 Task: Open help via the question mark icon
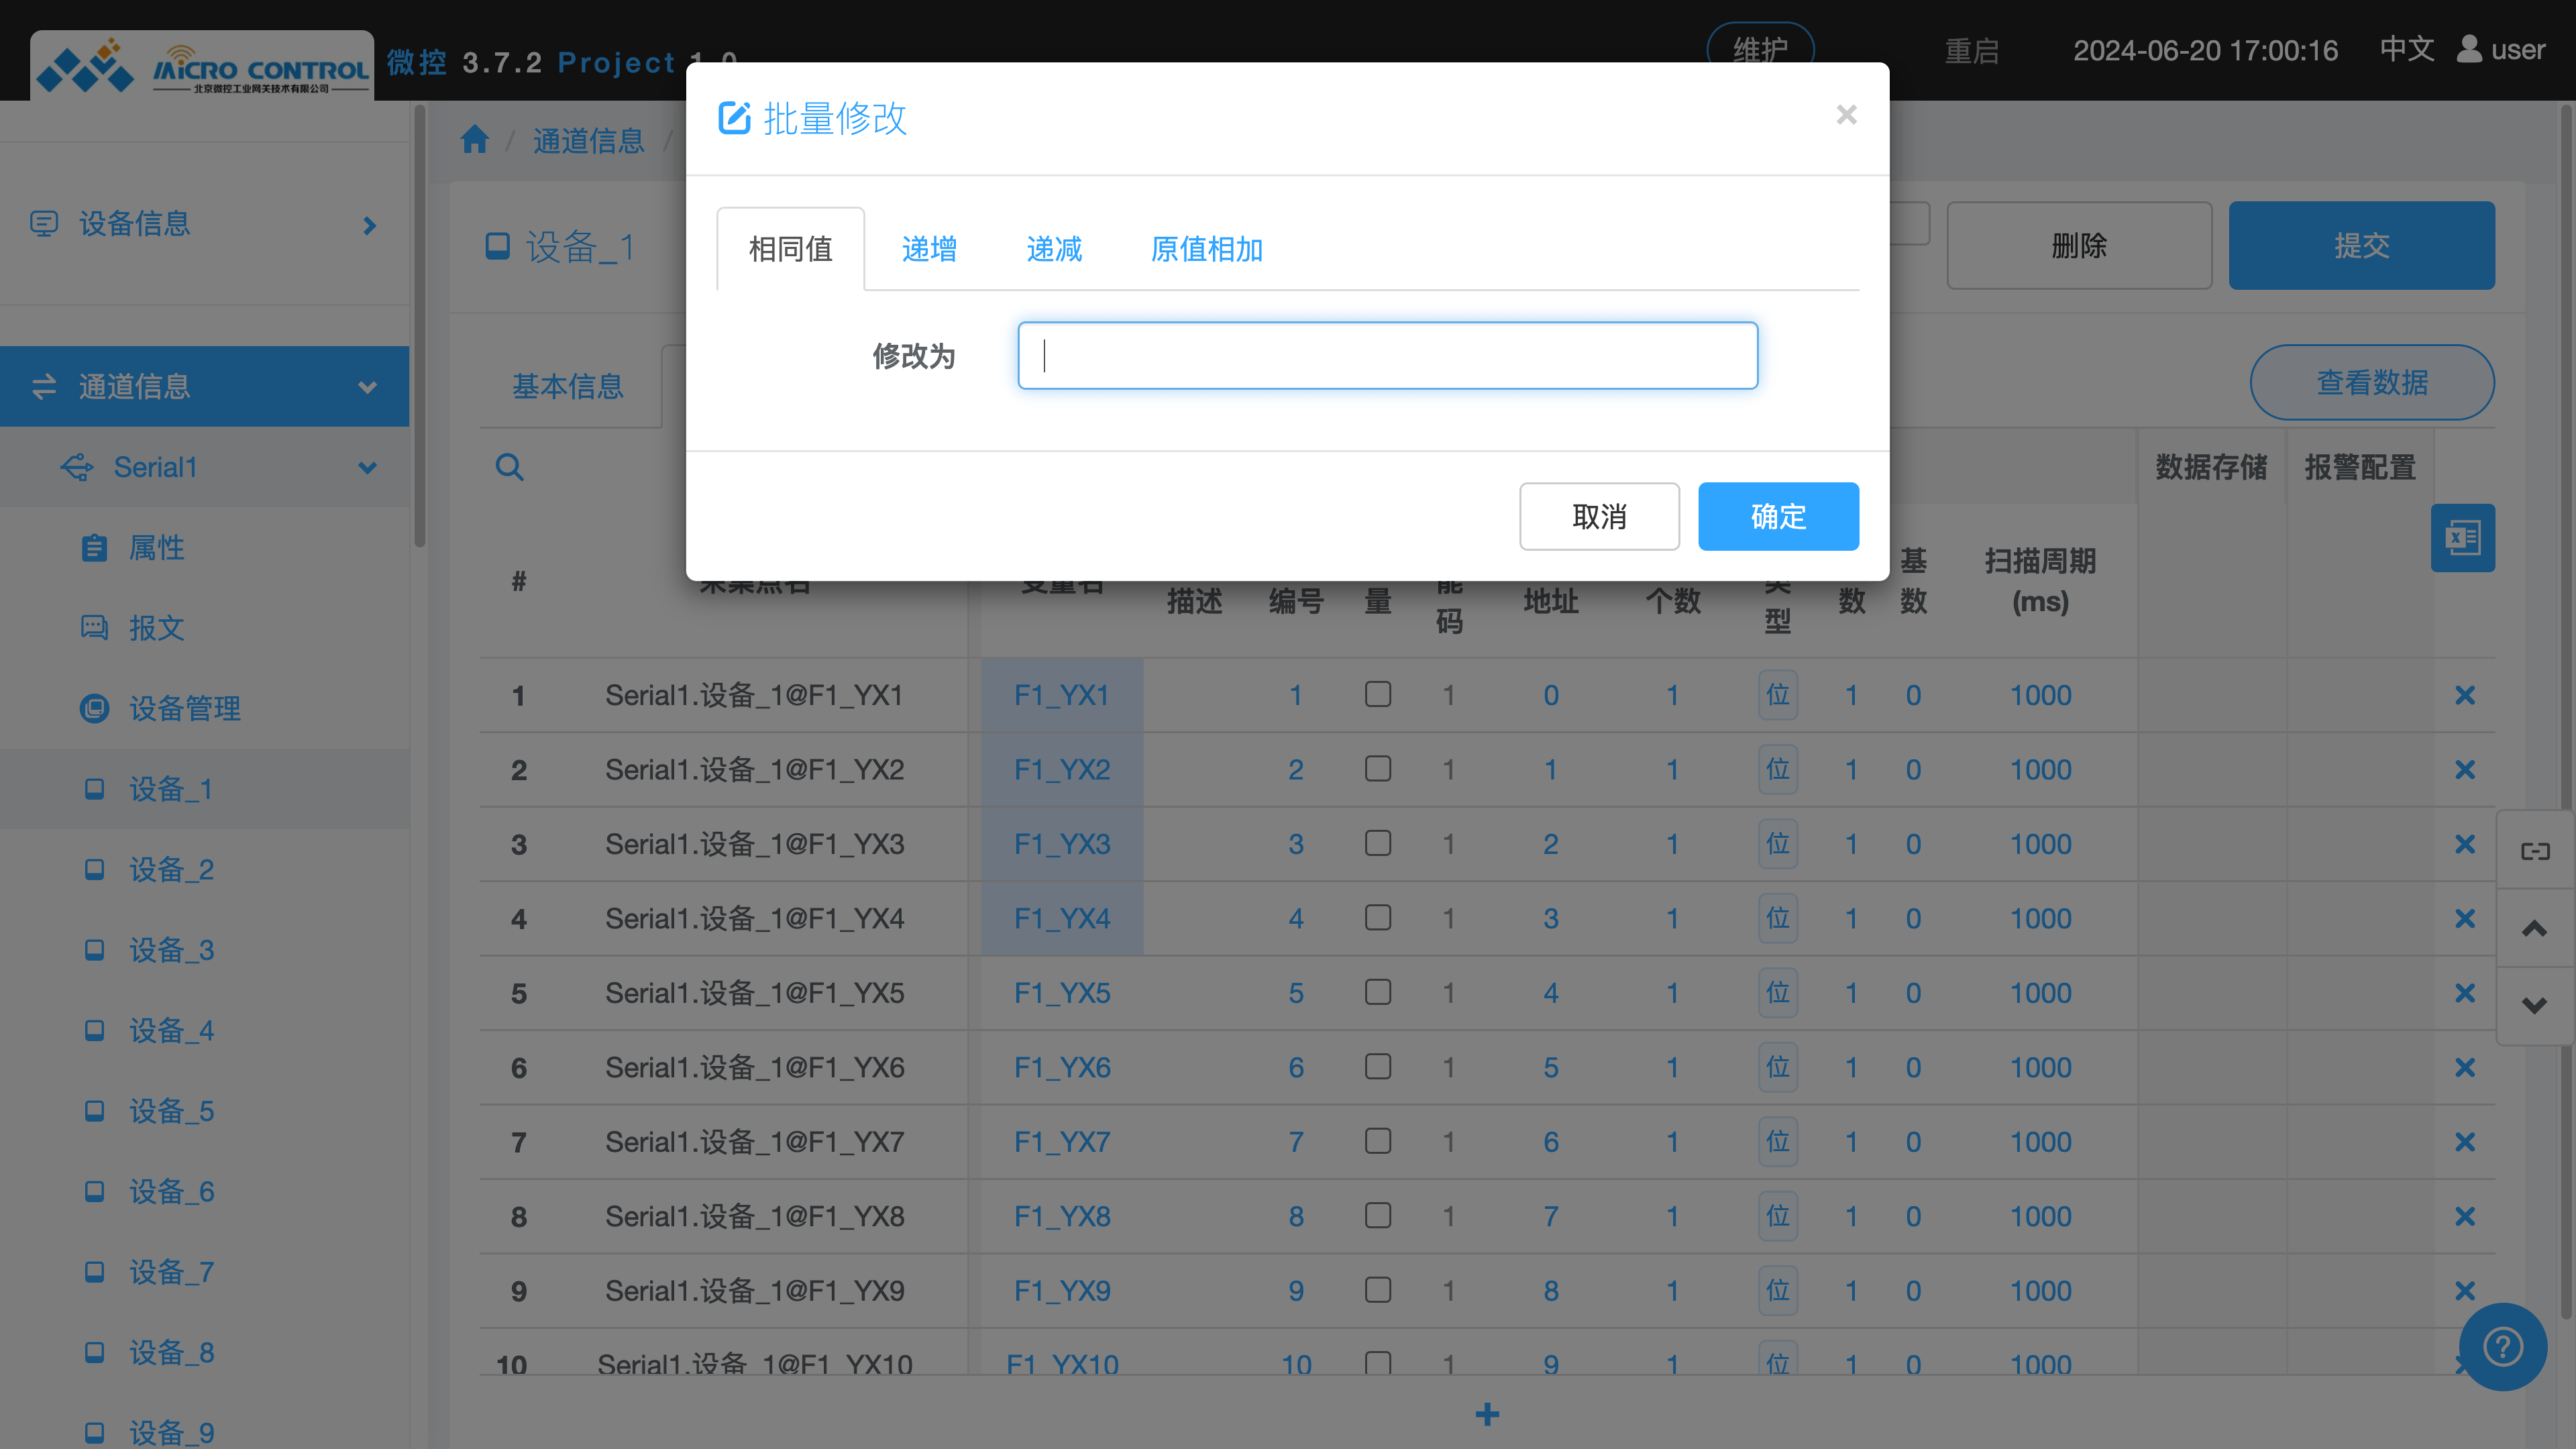(x=2503, y=1346)
